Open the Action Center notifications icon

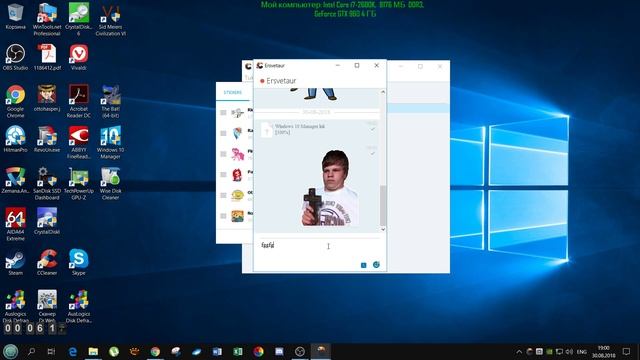click(627, 351)
